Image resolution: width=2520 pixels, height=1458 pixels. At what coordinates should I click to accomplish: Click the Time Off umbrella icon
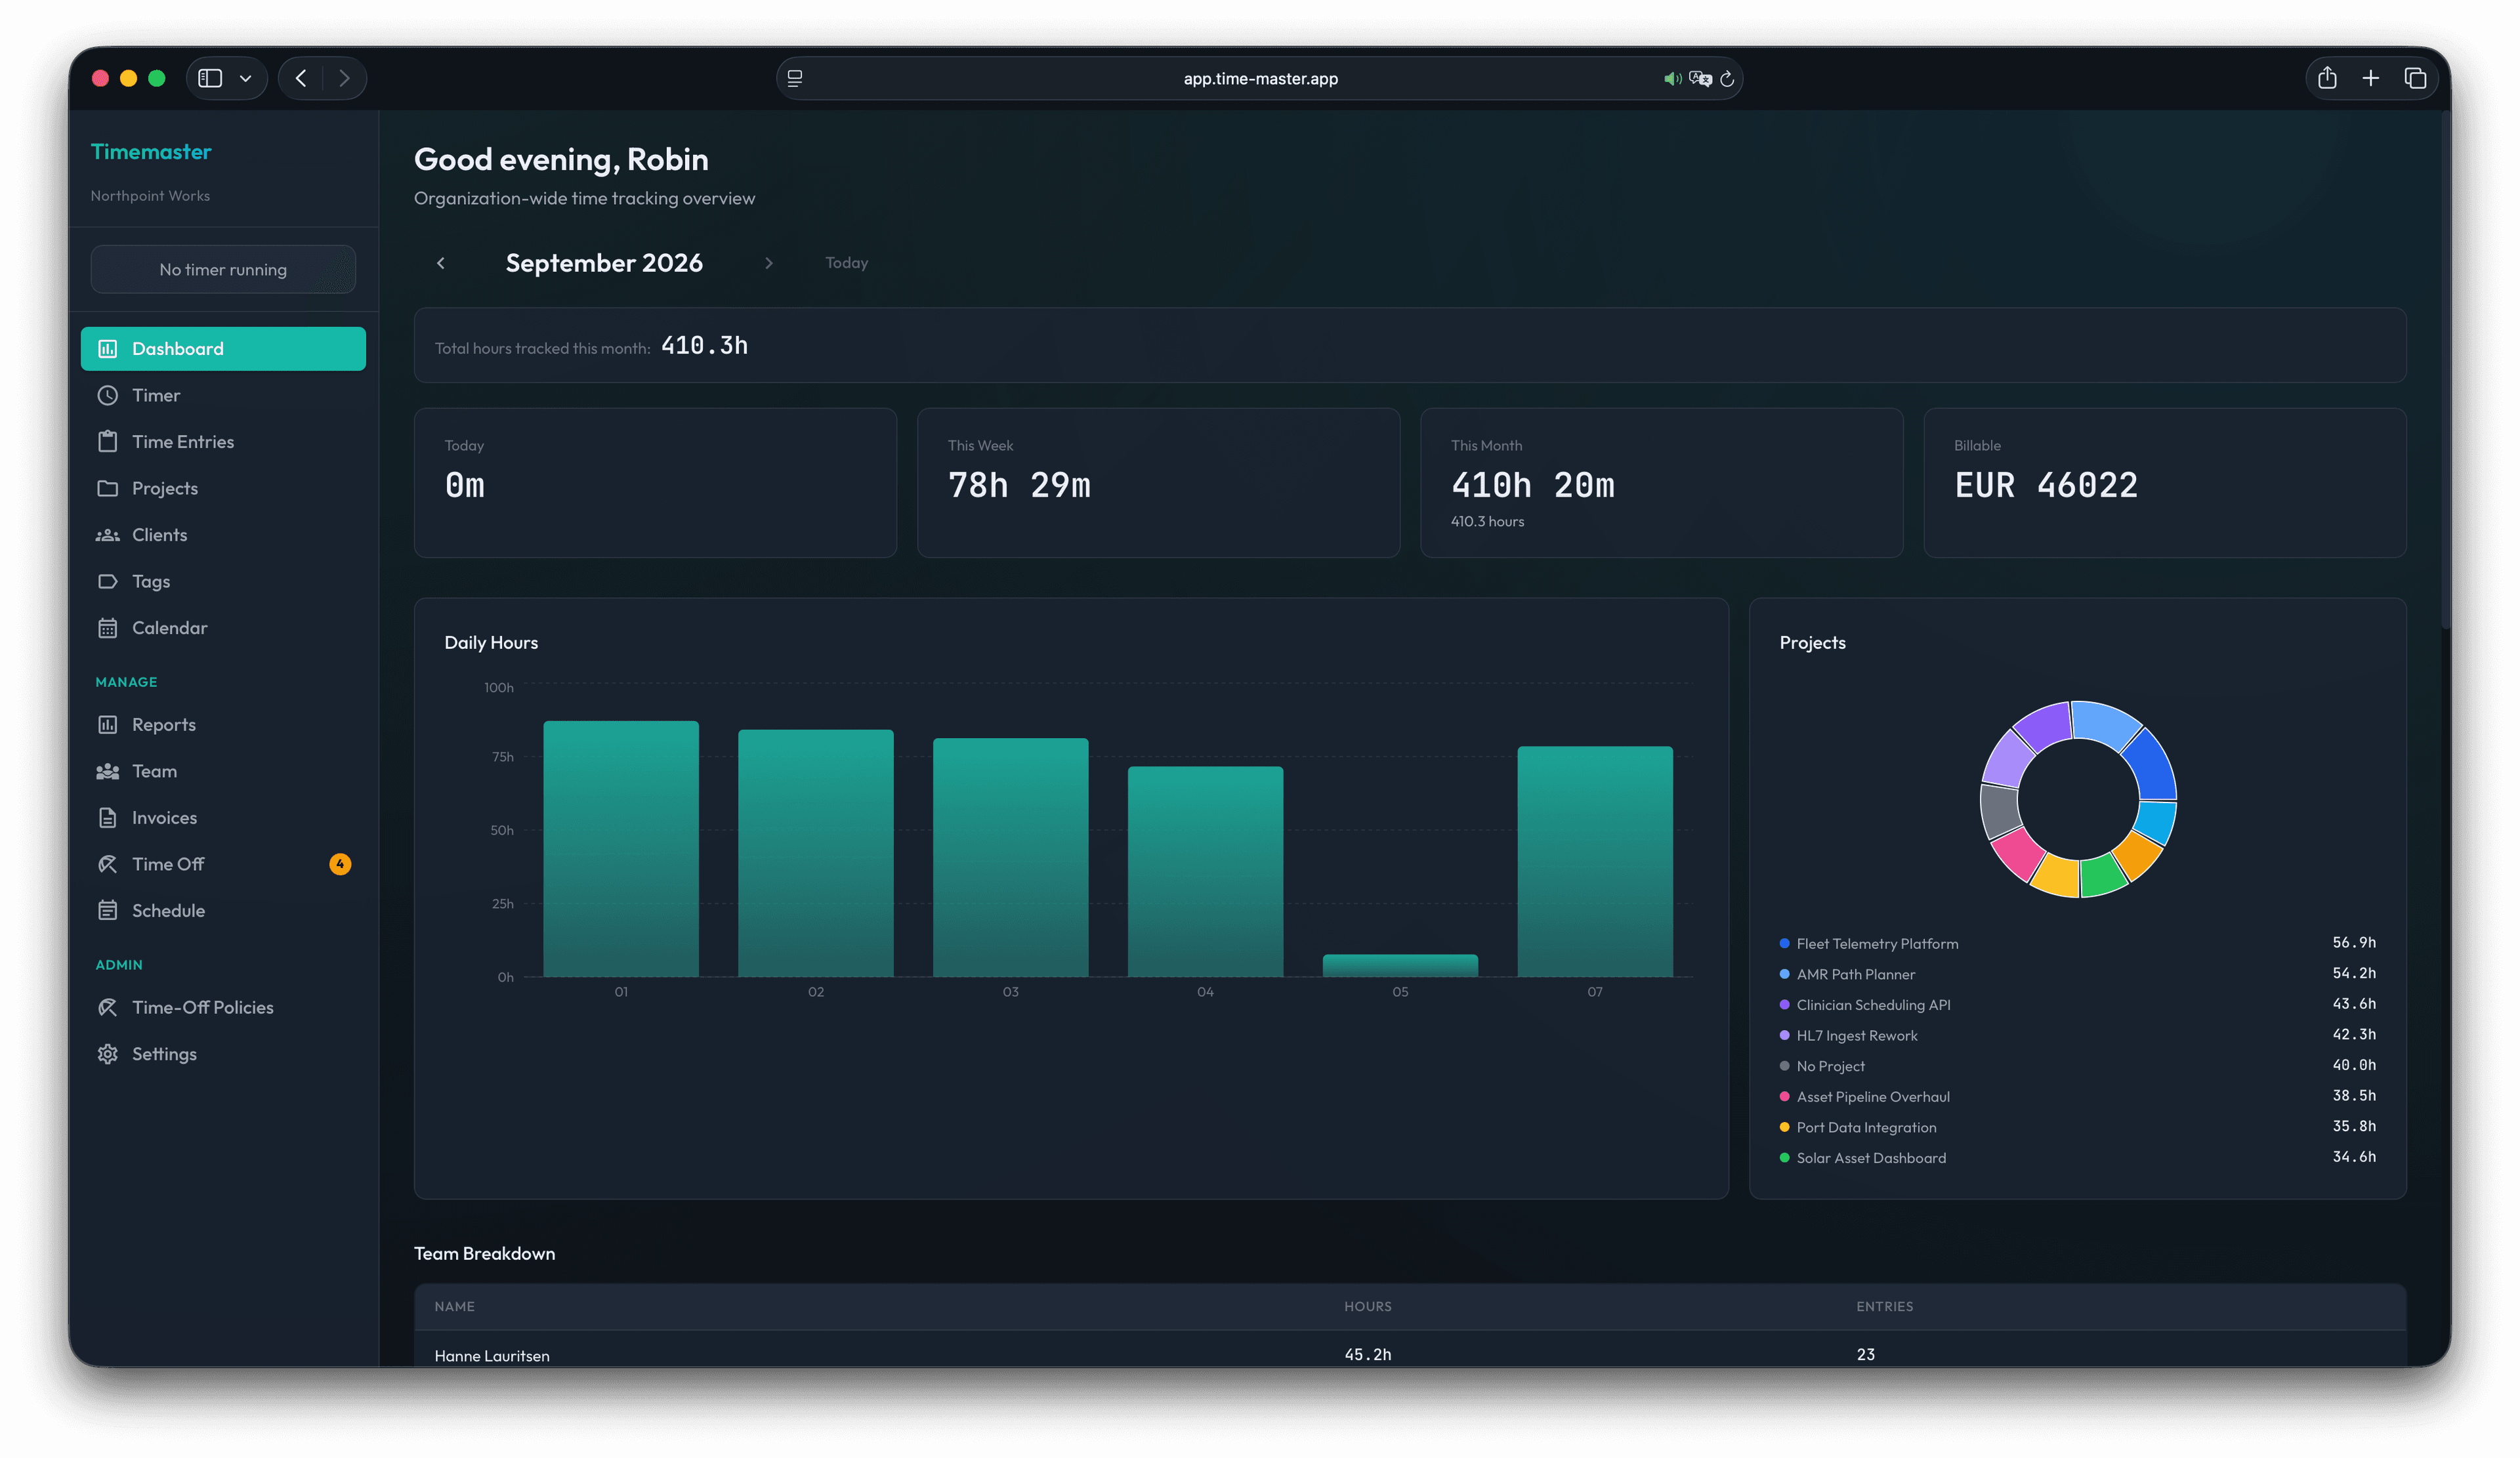(x=108, y=864)
